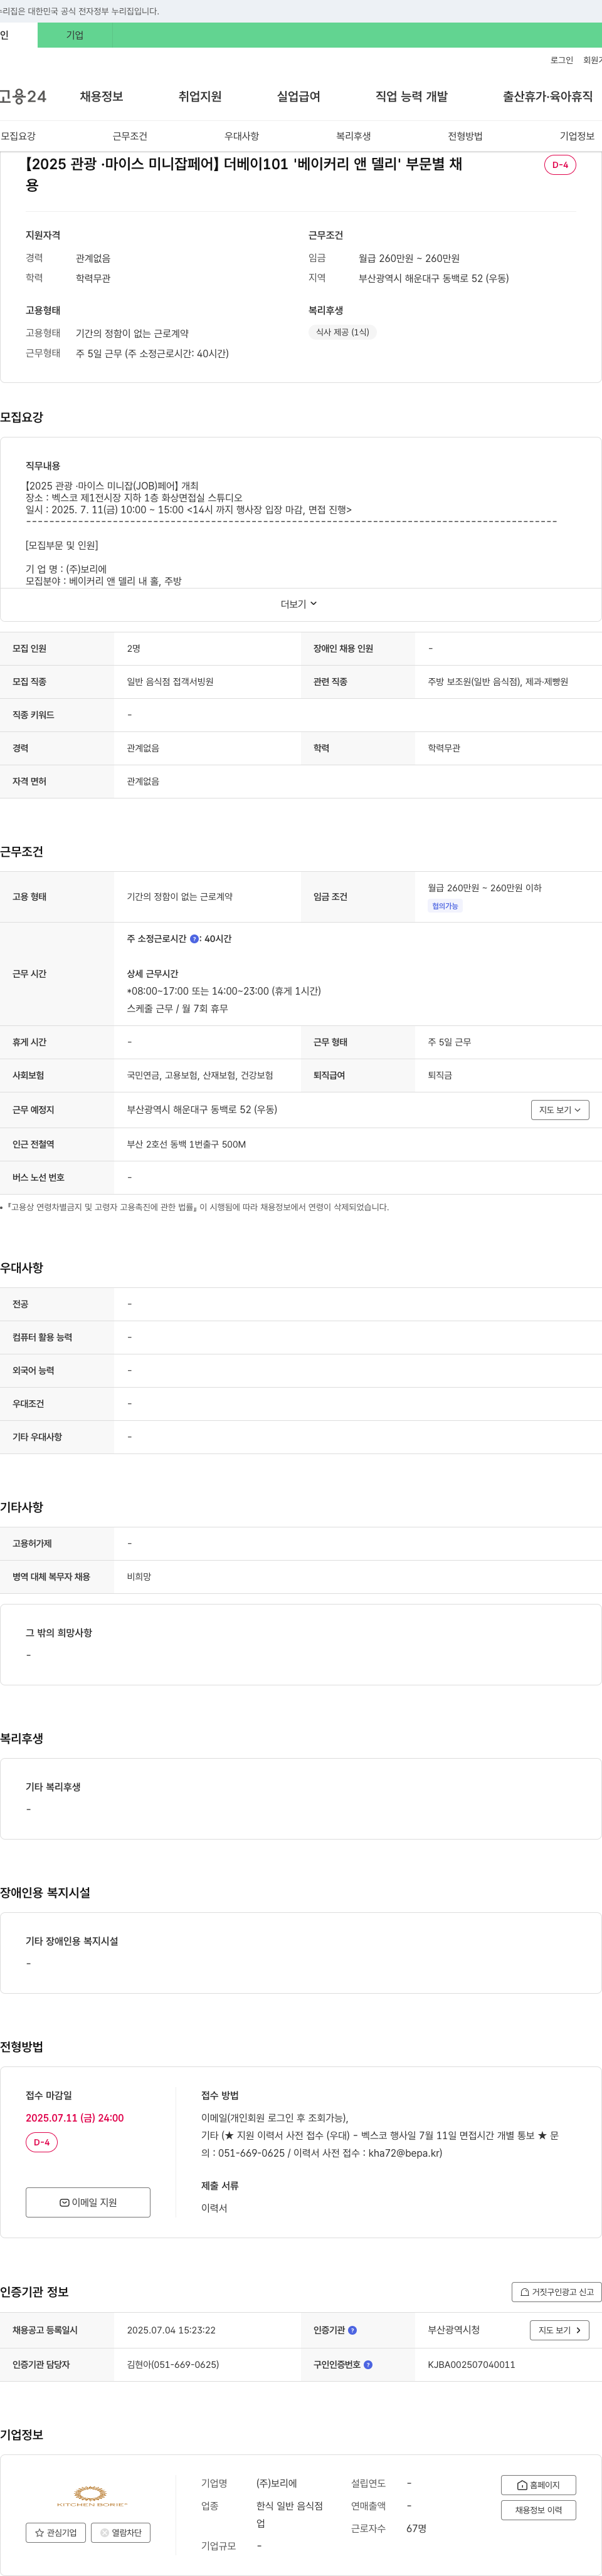Click the help icon next to 구인인증번호
Screen dimensions: 602x2576
pyautogui.click(x=368, y=2365)
